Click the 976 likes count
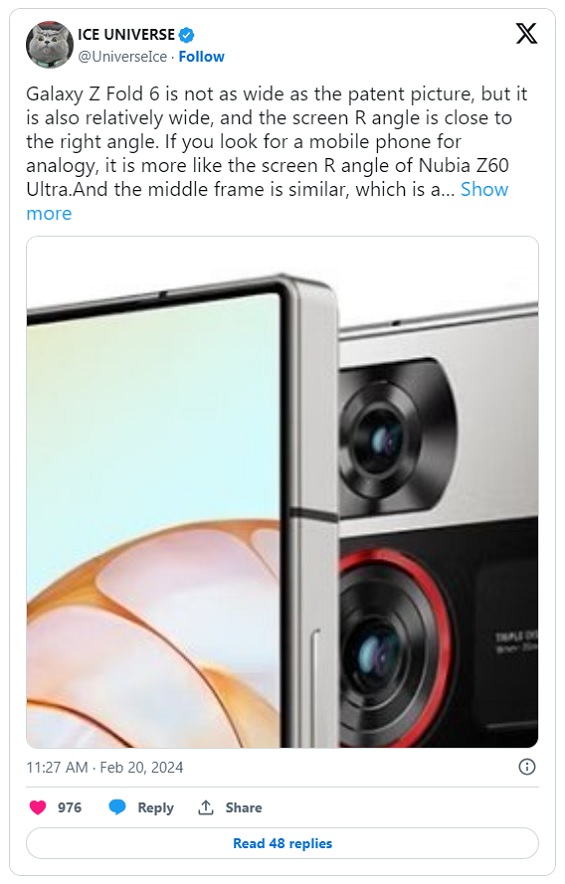Screen dimensions: 565x884 pos(70,807)
